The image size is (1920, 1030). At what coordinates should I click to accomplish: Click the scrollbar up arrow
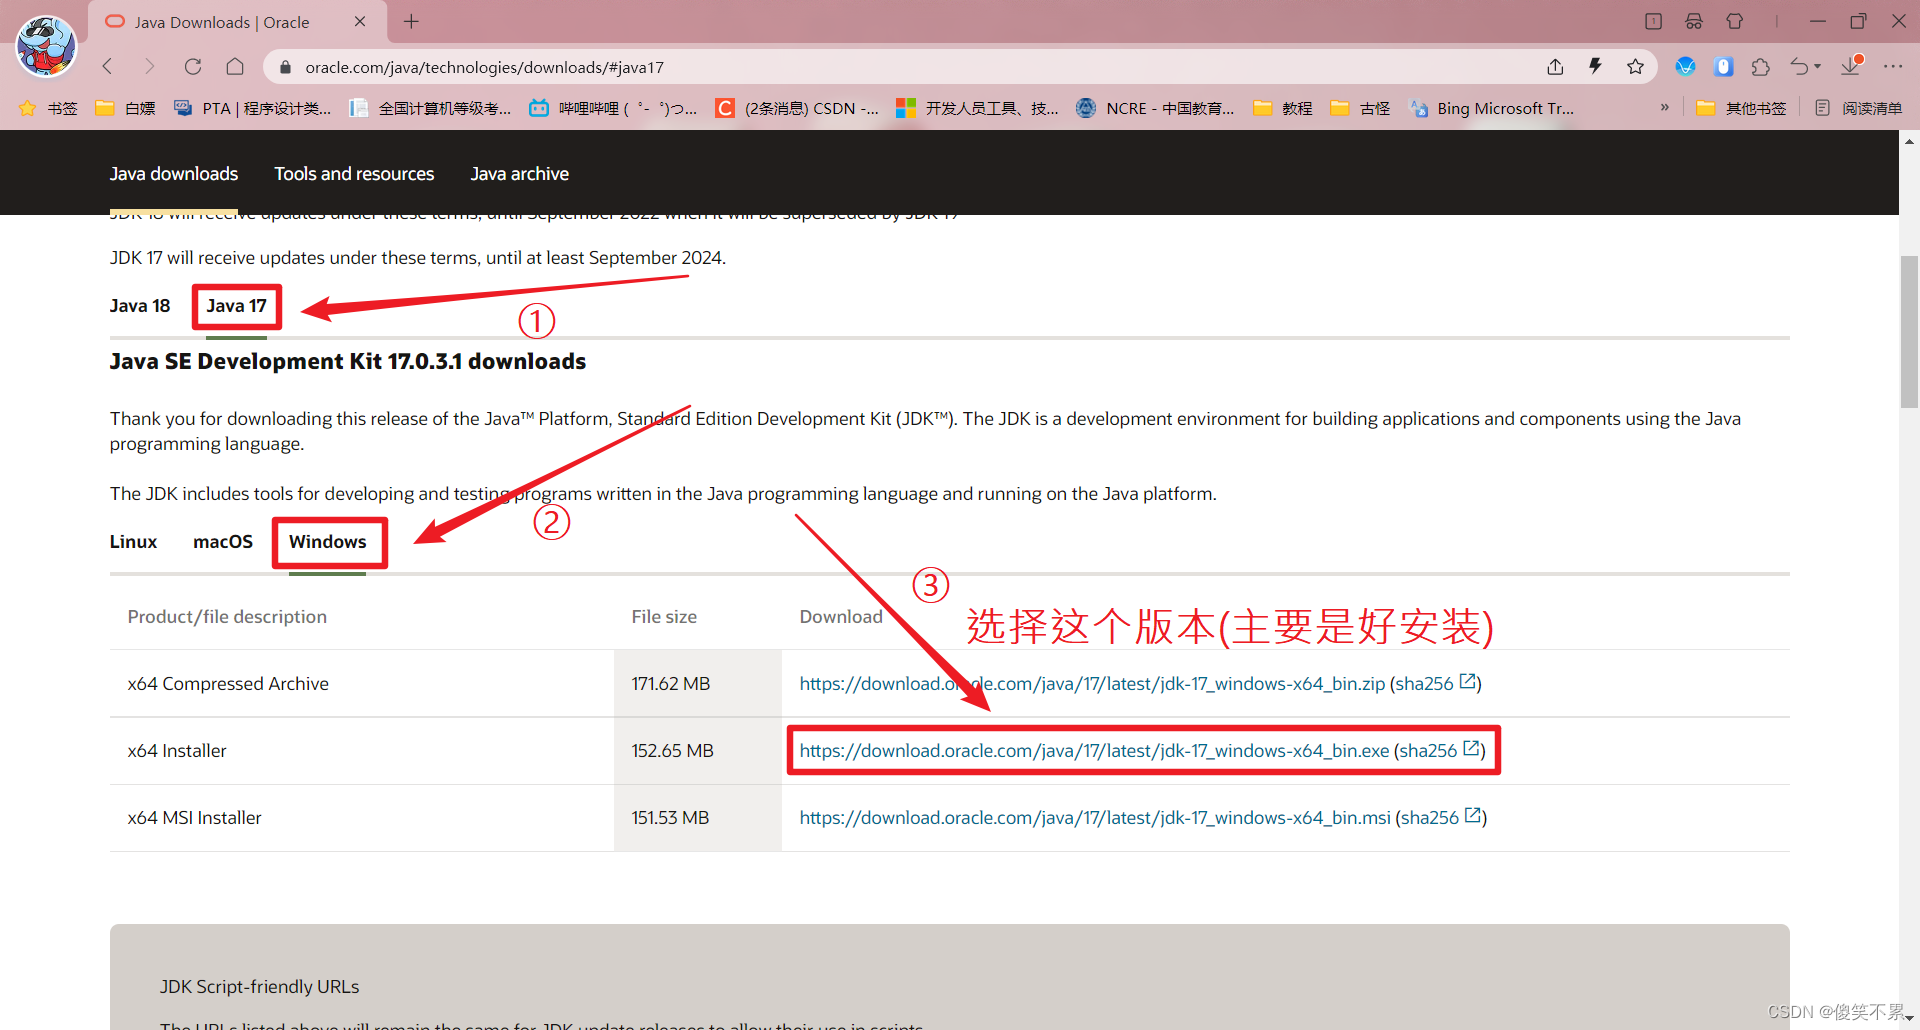pos(1909,142)
